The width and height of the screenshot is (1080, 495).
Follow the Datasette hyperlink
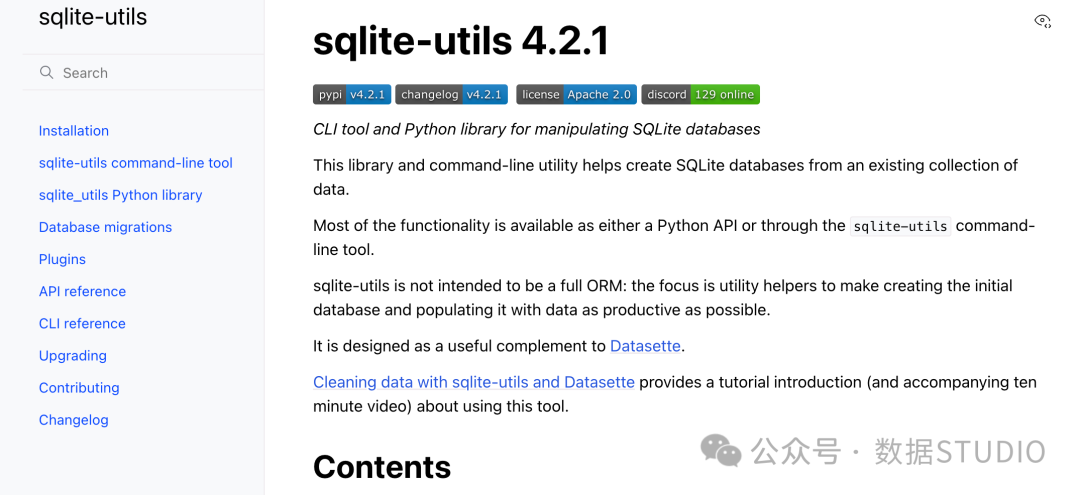coord(645,346)
